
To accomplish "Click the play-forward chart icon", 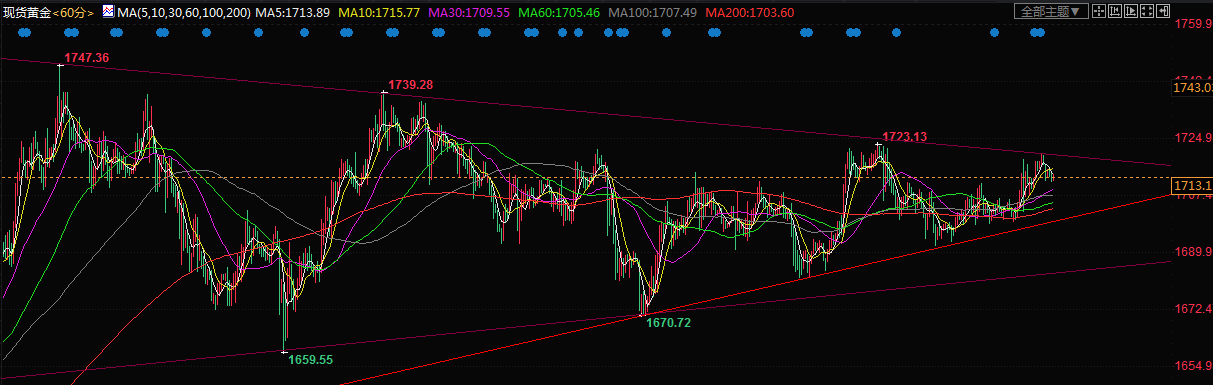I will point(1131,11).
